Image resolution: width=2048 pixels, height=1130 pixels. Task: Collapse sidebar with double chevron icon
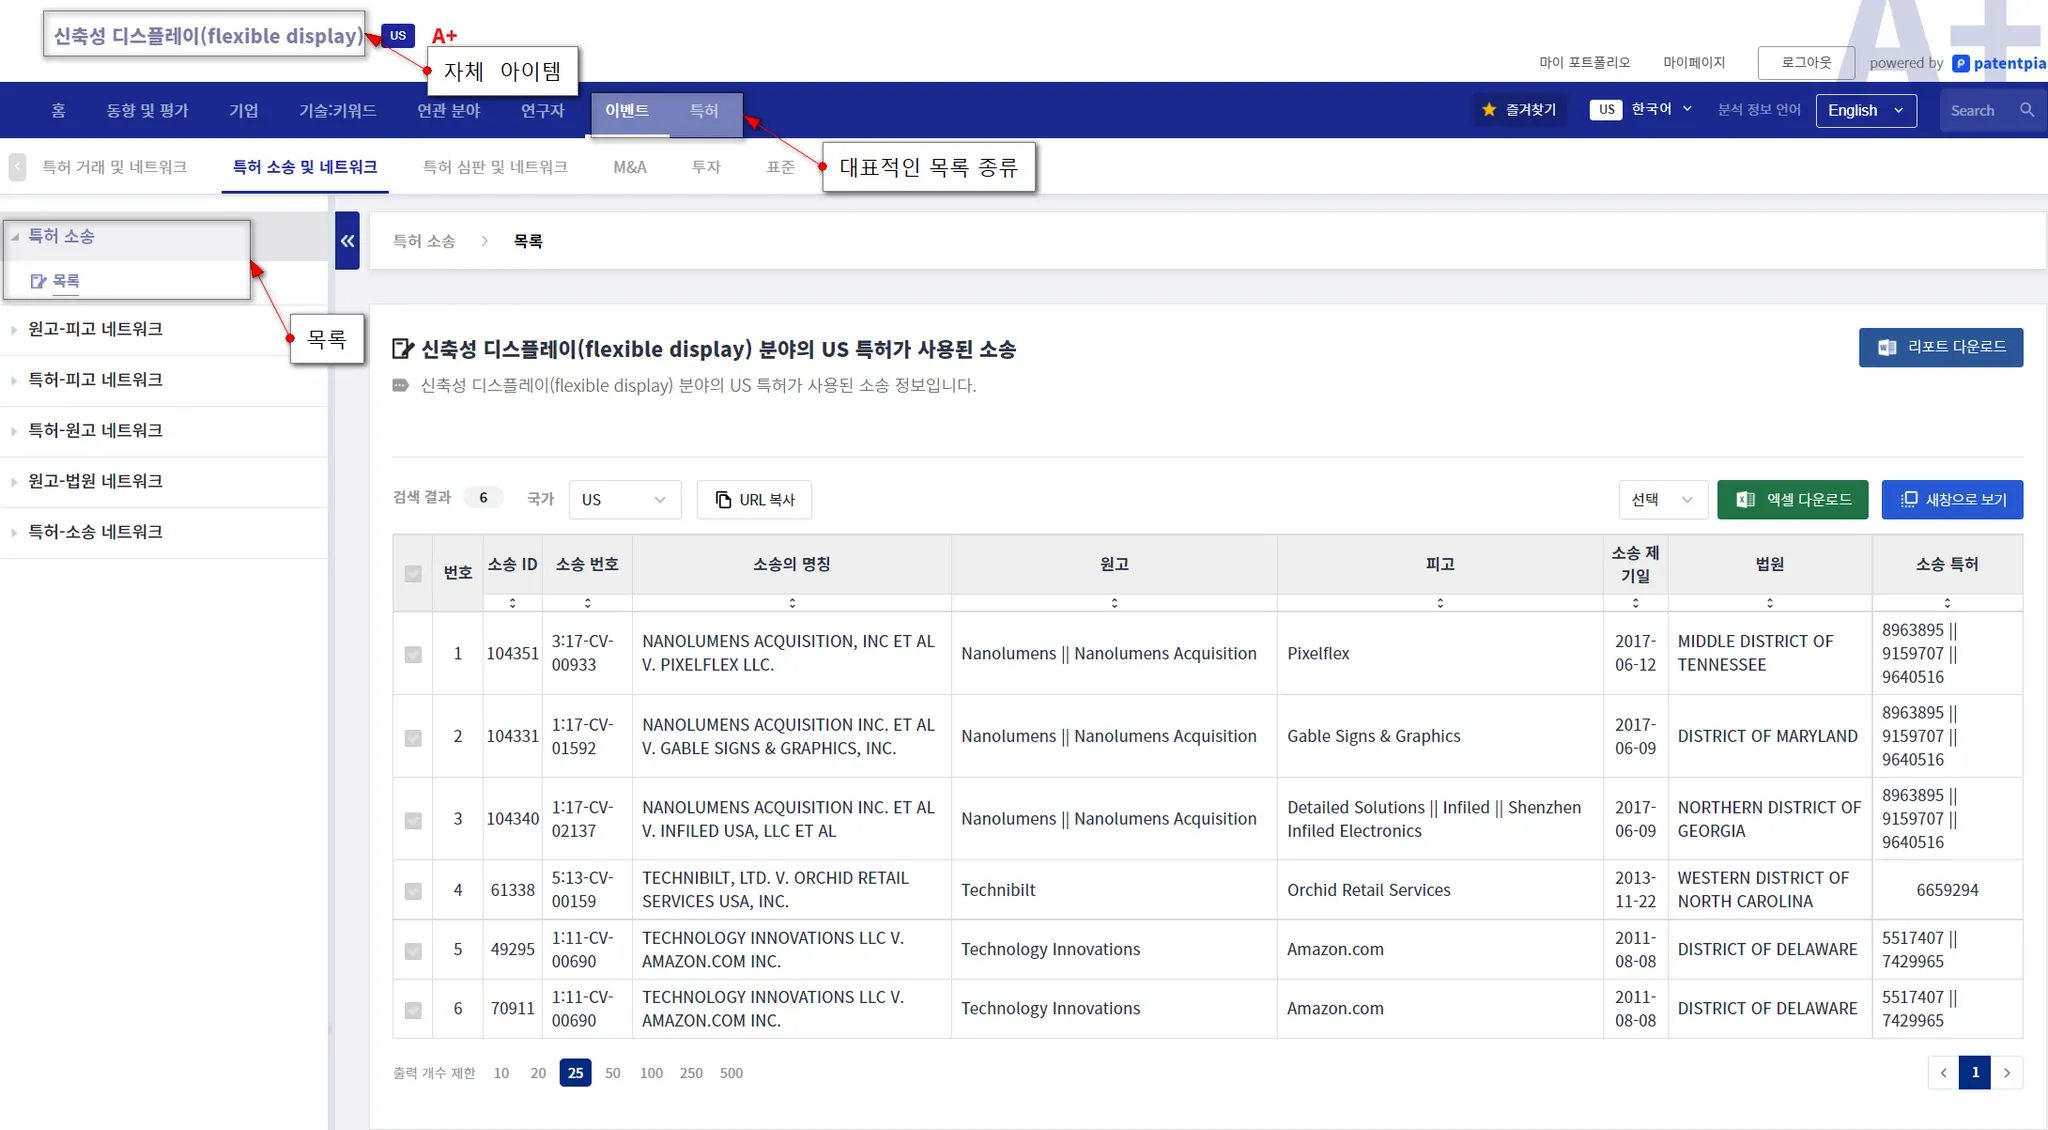coord(347,241)
